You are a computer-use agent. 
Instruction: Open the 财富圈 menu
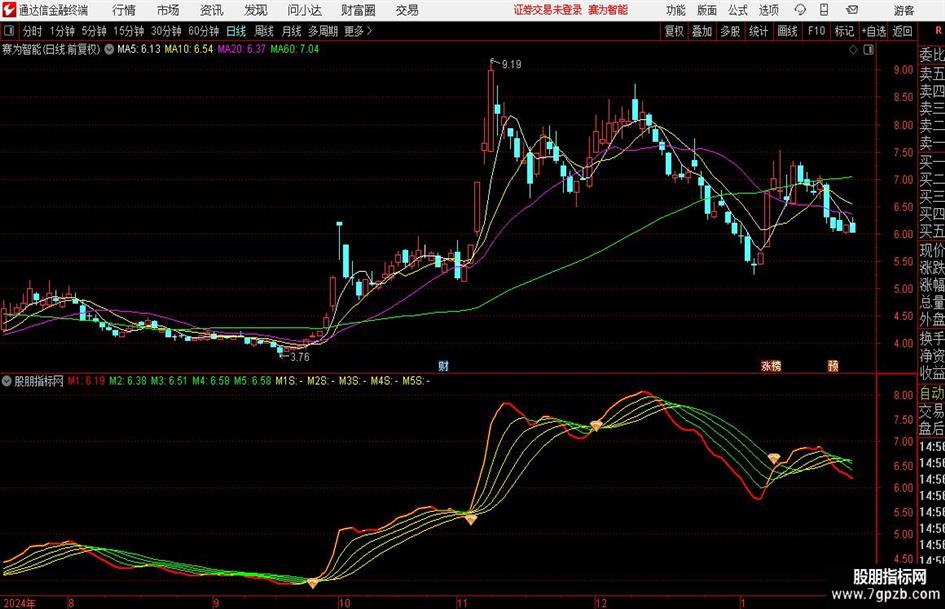click(x=358, y=10)
